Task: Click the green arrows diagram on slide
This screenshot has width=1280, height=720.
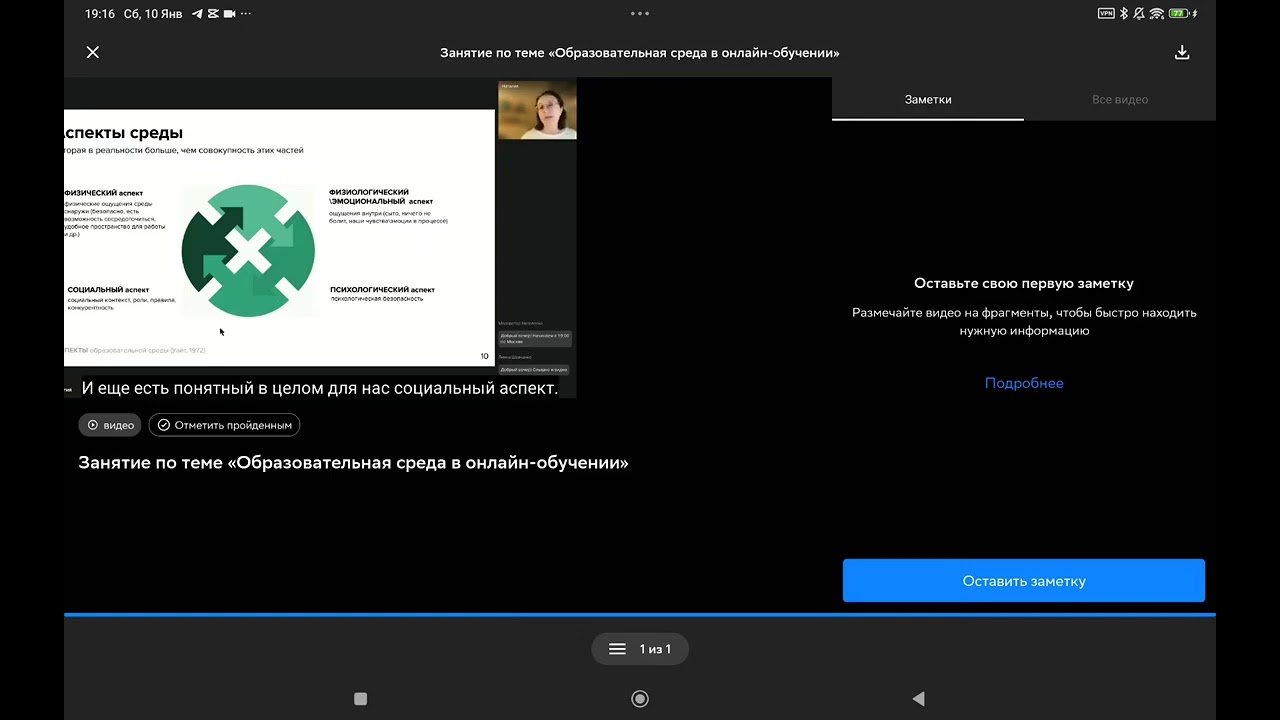Action: click(x=248, y=251)
